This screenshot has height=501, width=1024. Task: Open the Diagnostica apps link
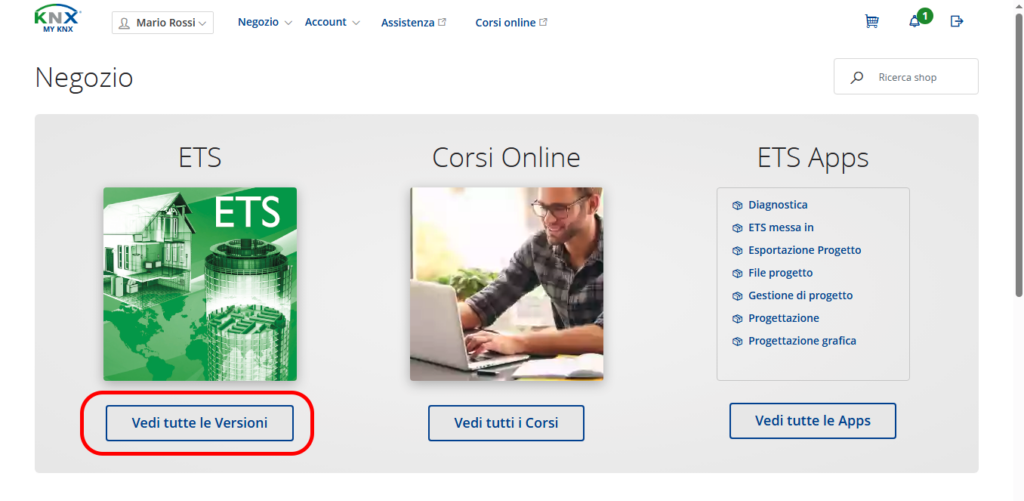(x=778, y=205)
